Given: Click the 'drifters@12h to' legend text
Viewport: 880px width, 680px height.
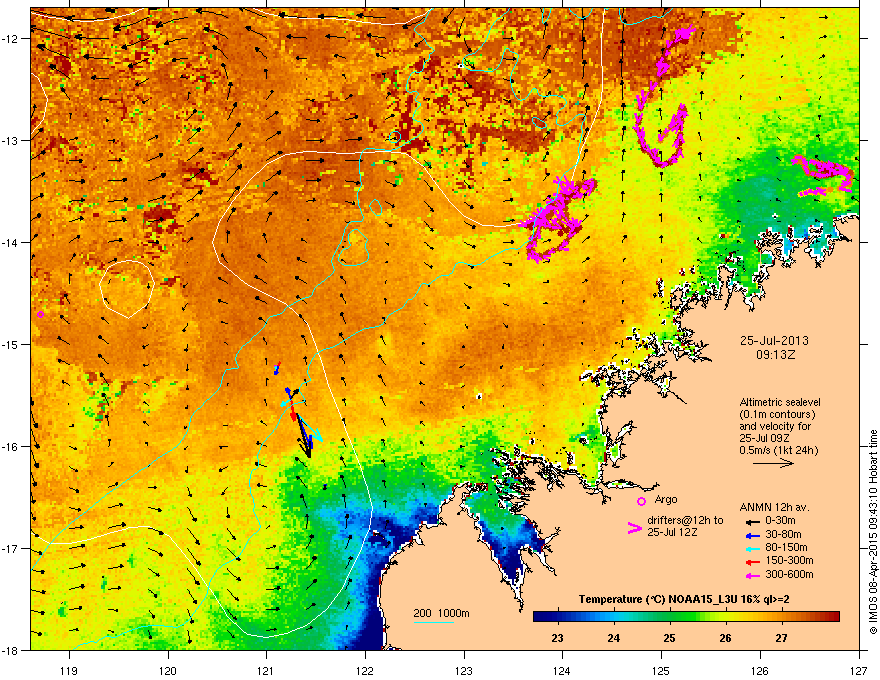Looking at the screenshot, I should point(685,521).
